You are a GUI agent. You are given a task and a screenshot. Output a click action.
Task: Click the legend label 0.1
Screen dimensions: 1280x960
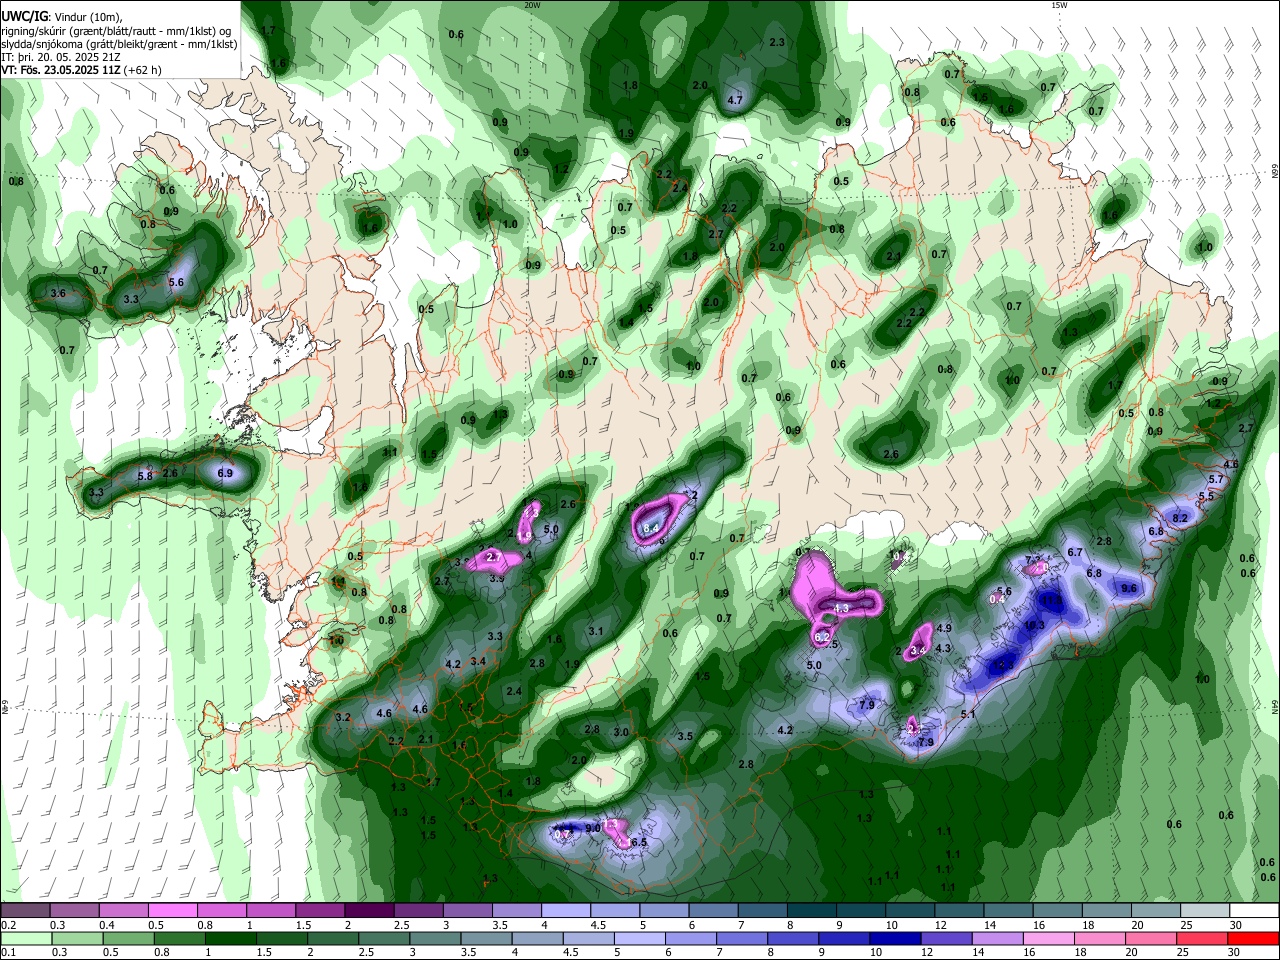point(8,952)
